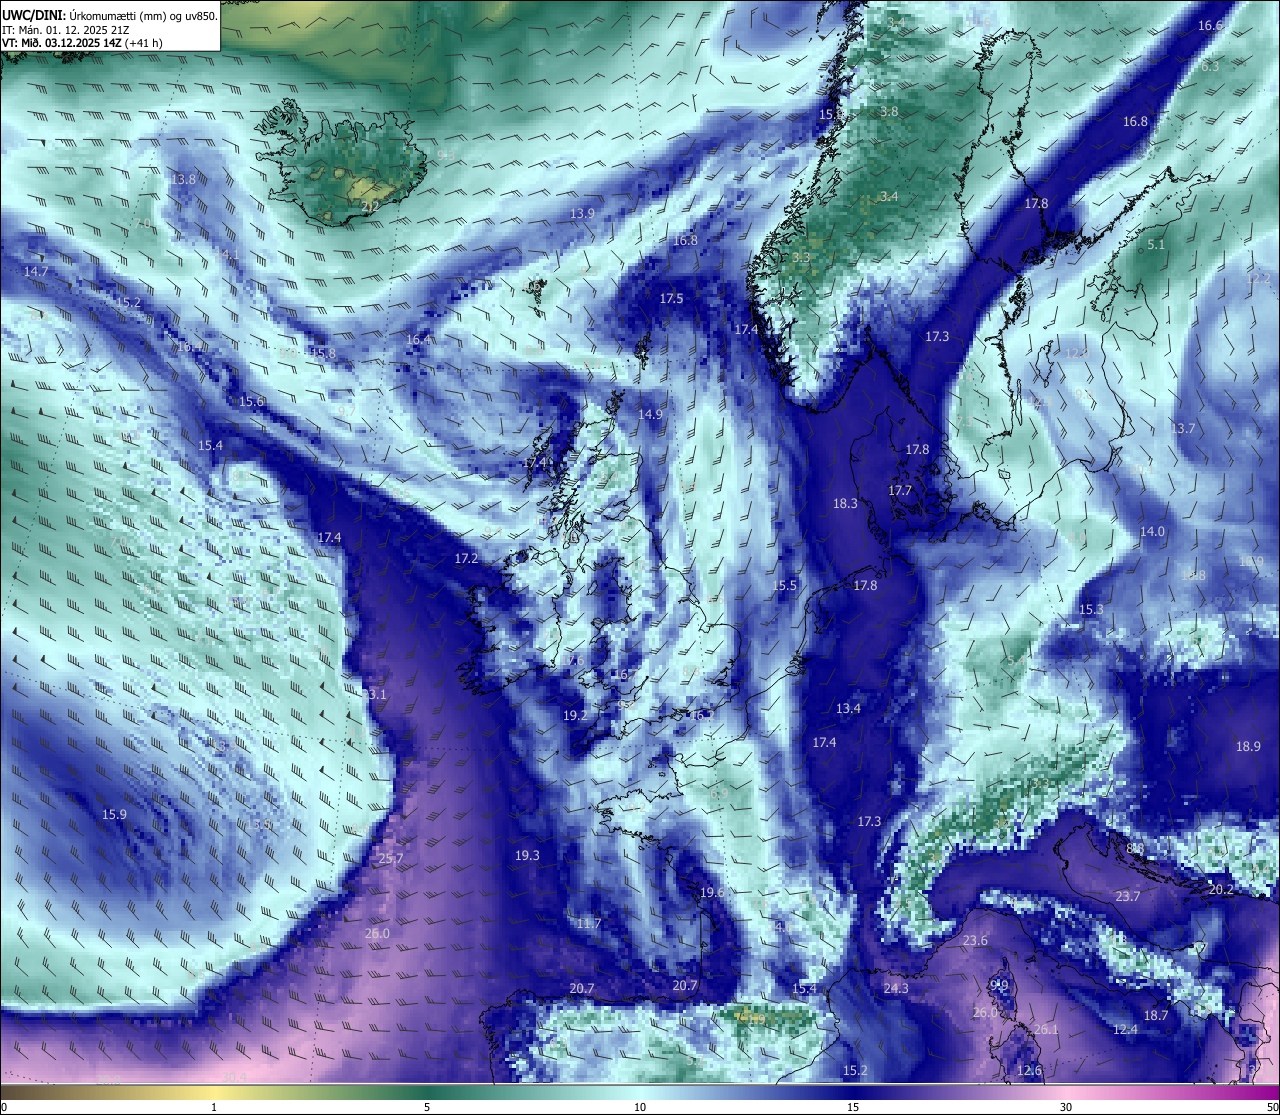Click the value 12.6 over Sardinia

pyautogui.click(x=1029, y=1070)
